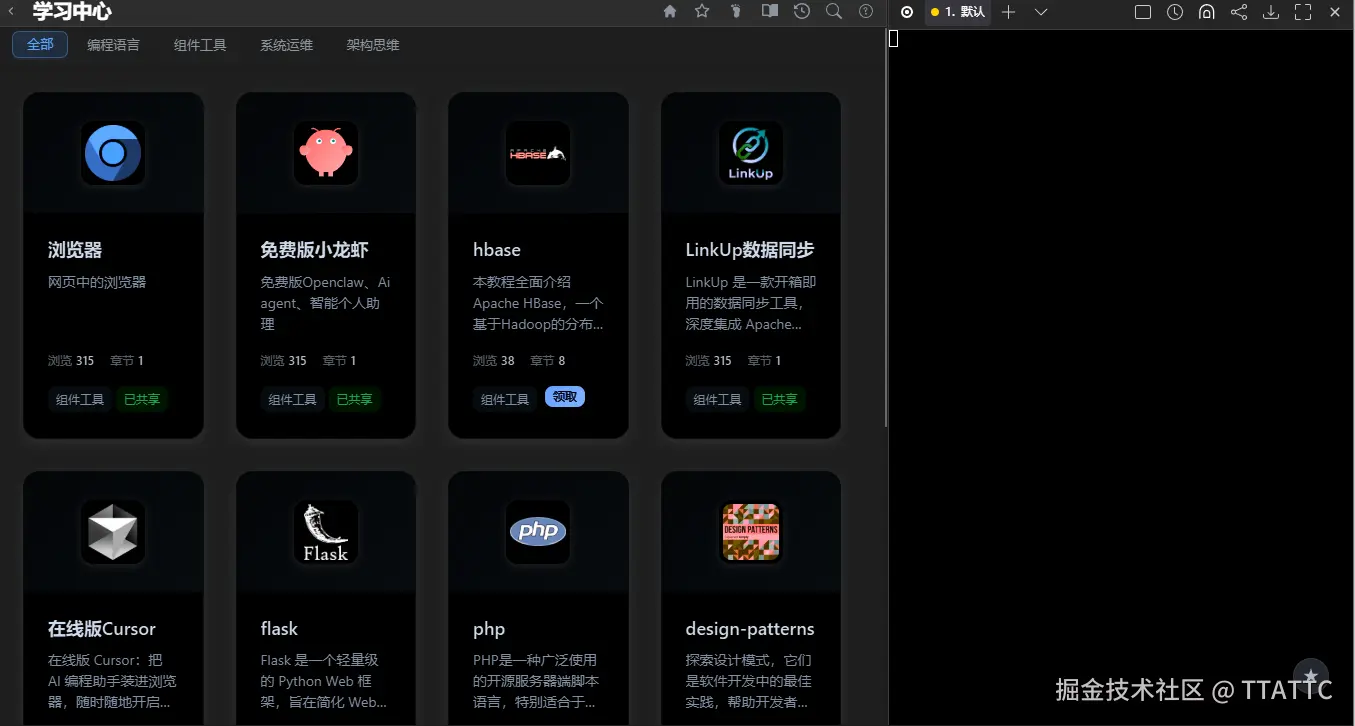Open the hbase course title
The height and width of the screenshot is (726, 1355).
[x=497, y=250]
